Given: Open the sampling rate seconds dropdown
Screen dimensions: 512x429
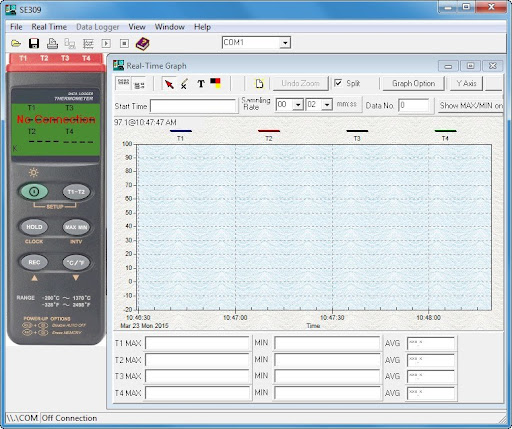Looking at the screenshot, I should coord(327,105).
